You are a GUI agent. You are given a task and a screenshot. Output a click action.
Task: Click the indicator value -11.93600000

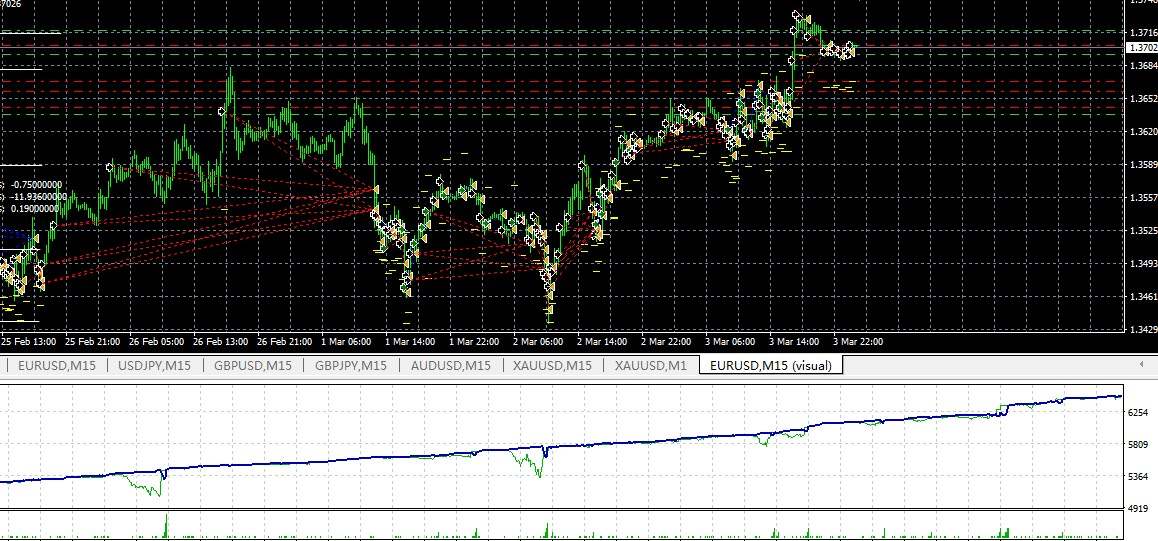(x=38, y=196)
